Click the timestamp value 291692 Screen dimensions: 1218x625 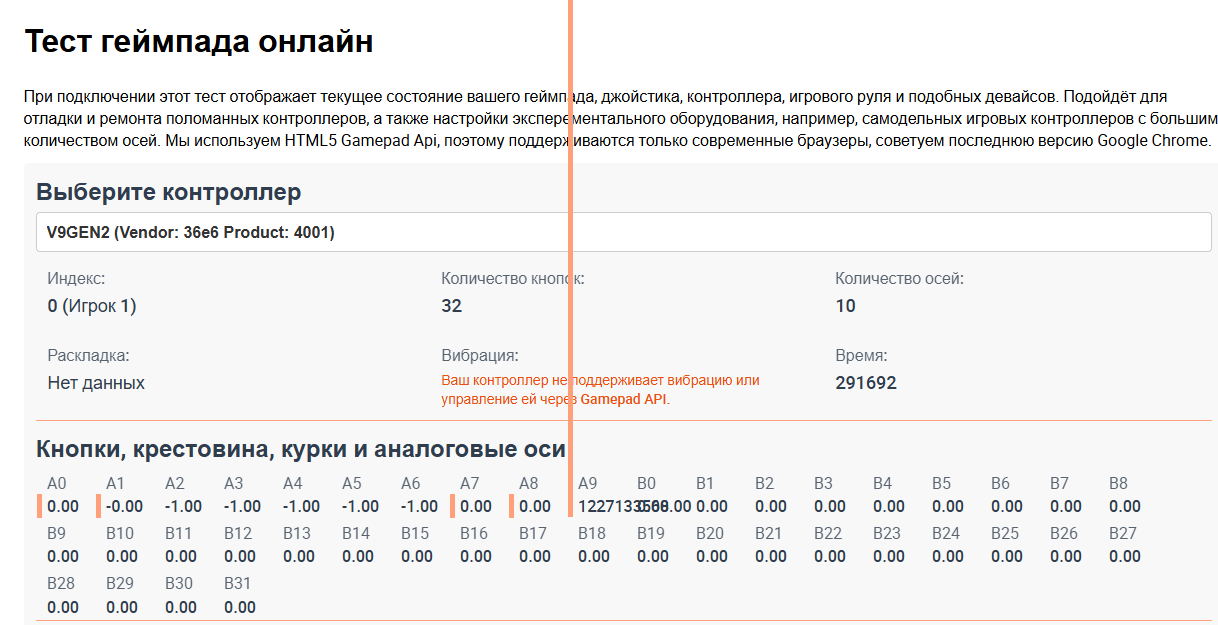[x=866, y=382]
